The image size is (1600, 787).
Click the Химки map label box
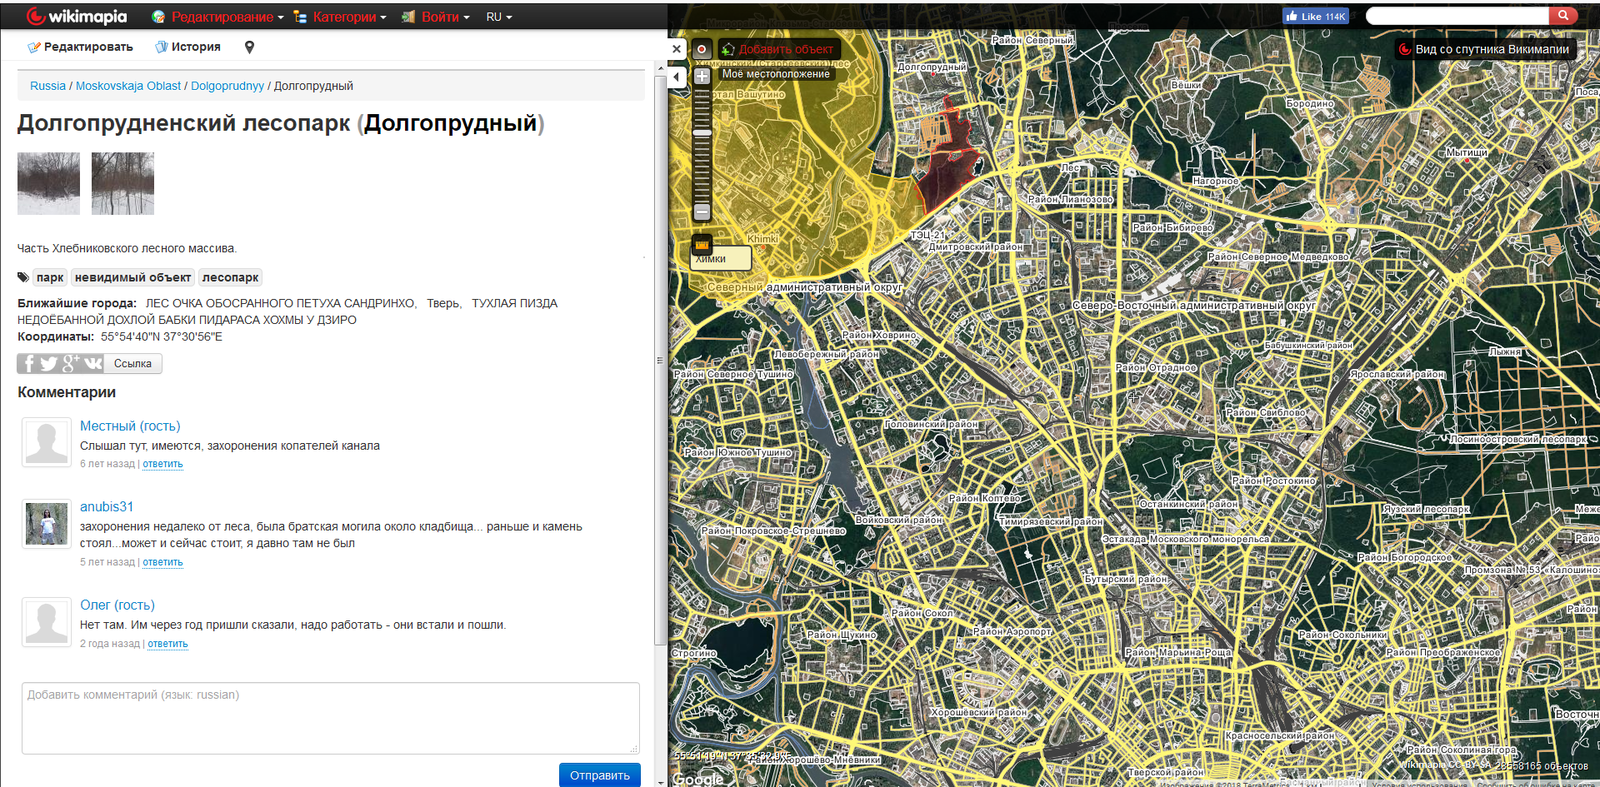coord(721,259)
